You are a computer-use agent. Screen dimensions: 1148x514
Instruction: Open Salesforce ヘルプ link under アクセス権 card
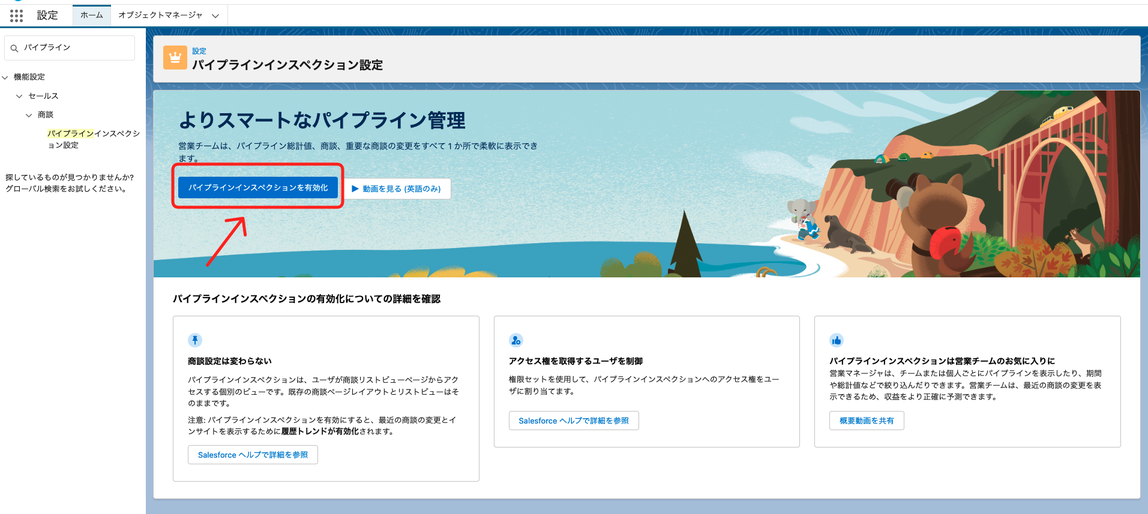click(x=574, y=421)
